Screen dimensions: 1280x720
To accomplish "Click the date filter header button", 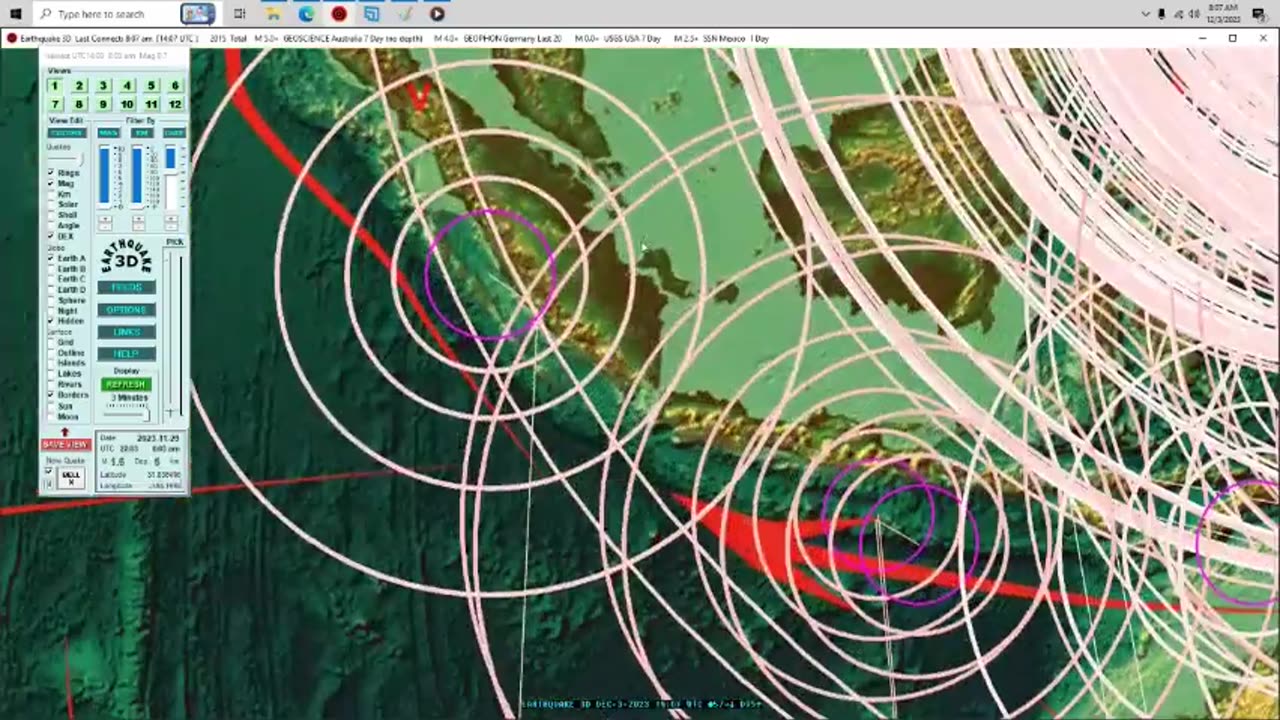I will [x=174, y=133].
